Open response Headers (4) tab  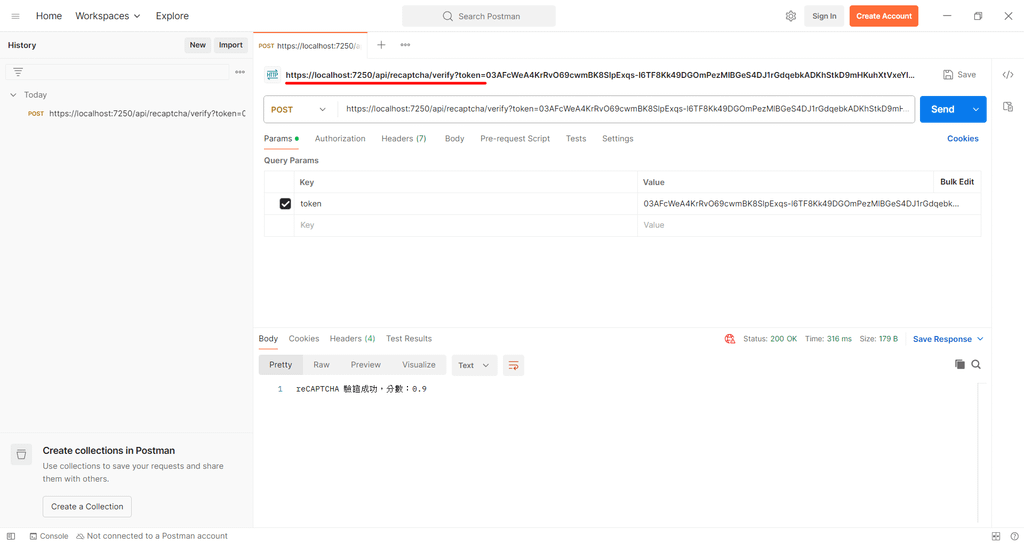point(353,339)
